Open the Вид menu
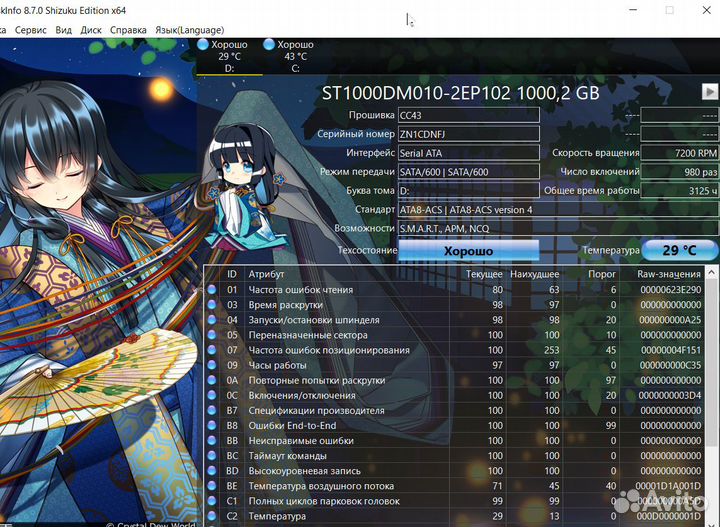720x527 pixels. (63, 30)
